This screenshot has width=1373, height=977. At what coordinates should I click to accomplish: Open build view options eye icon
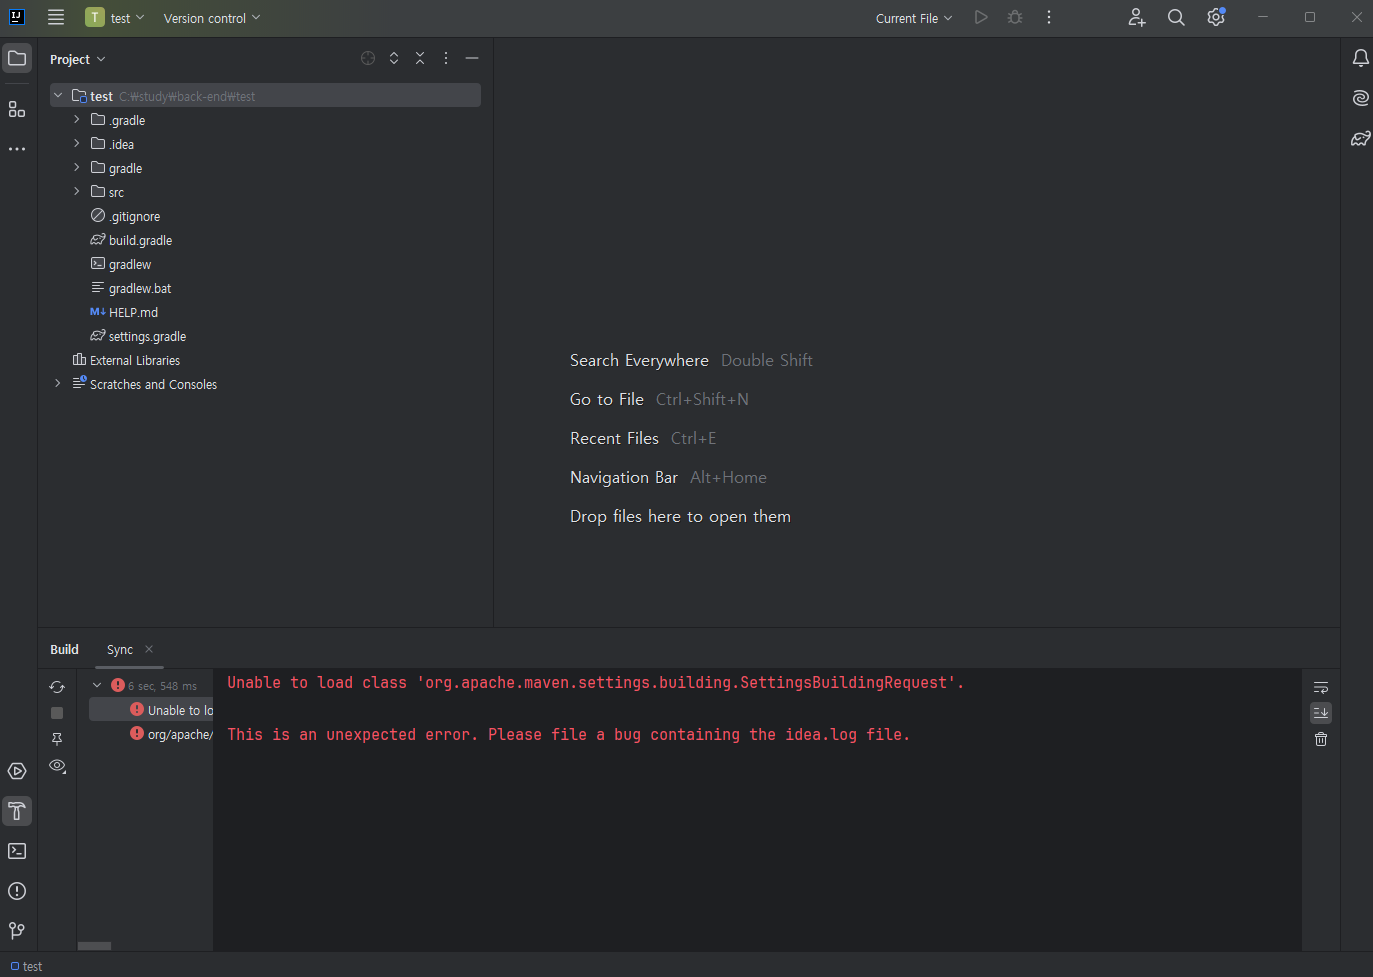[x=57, y=766]
